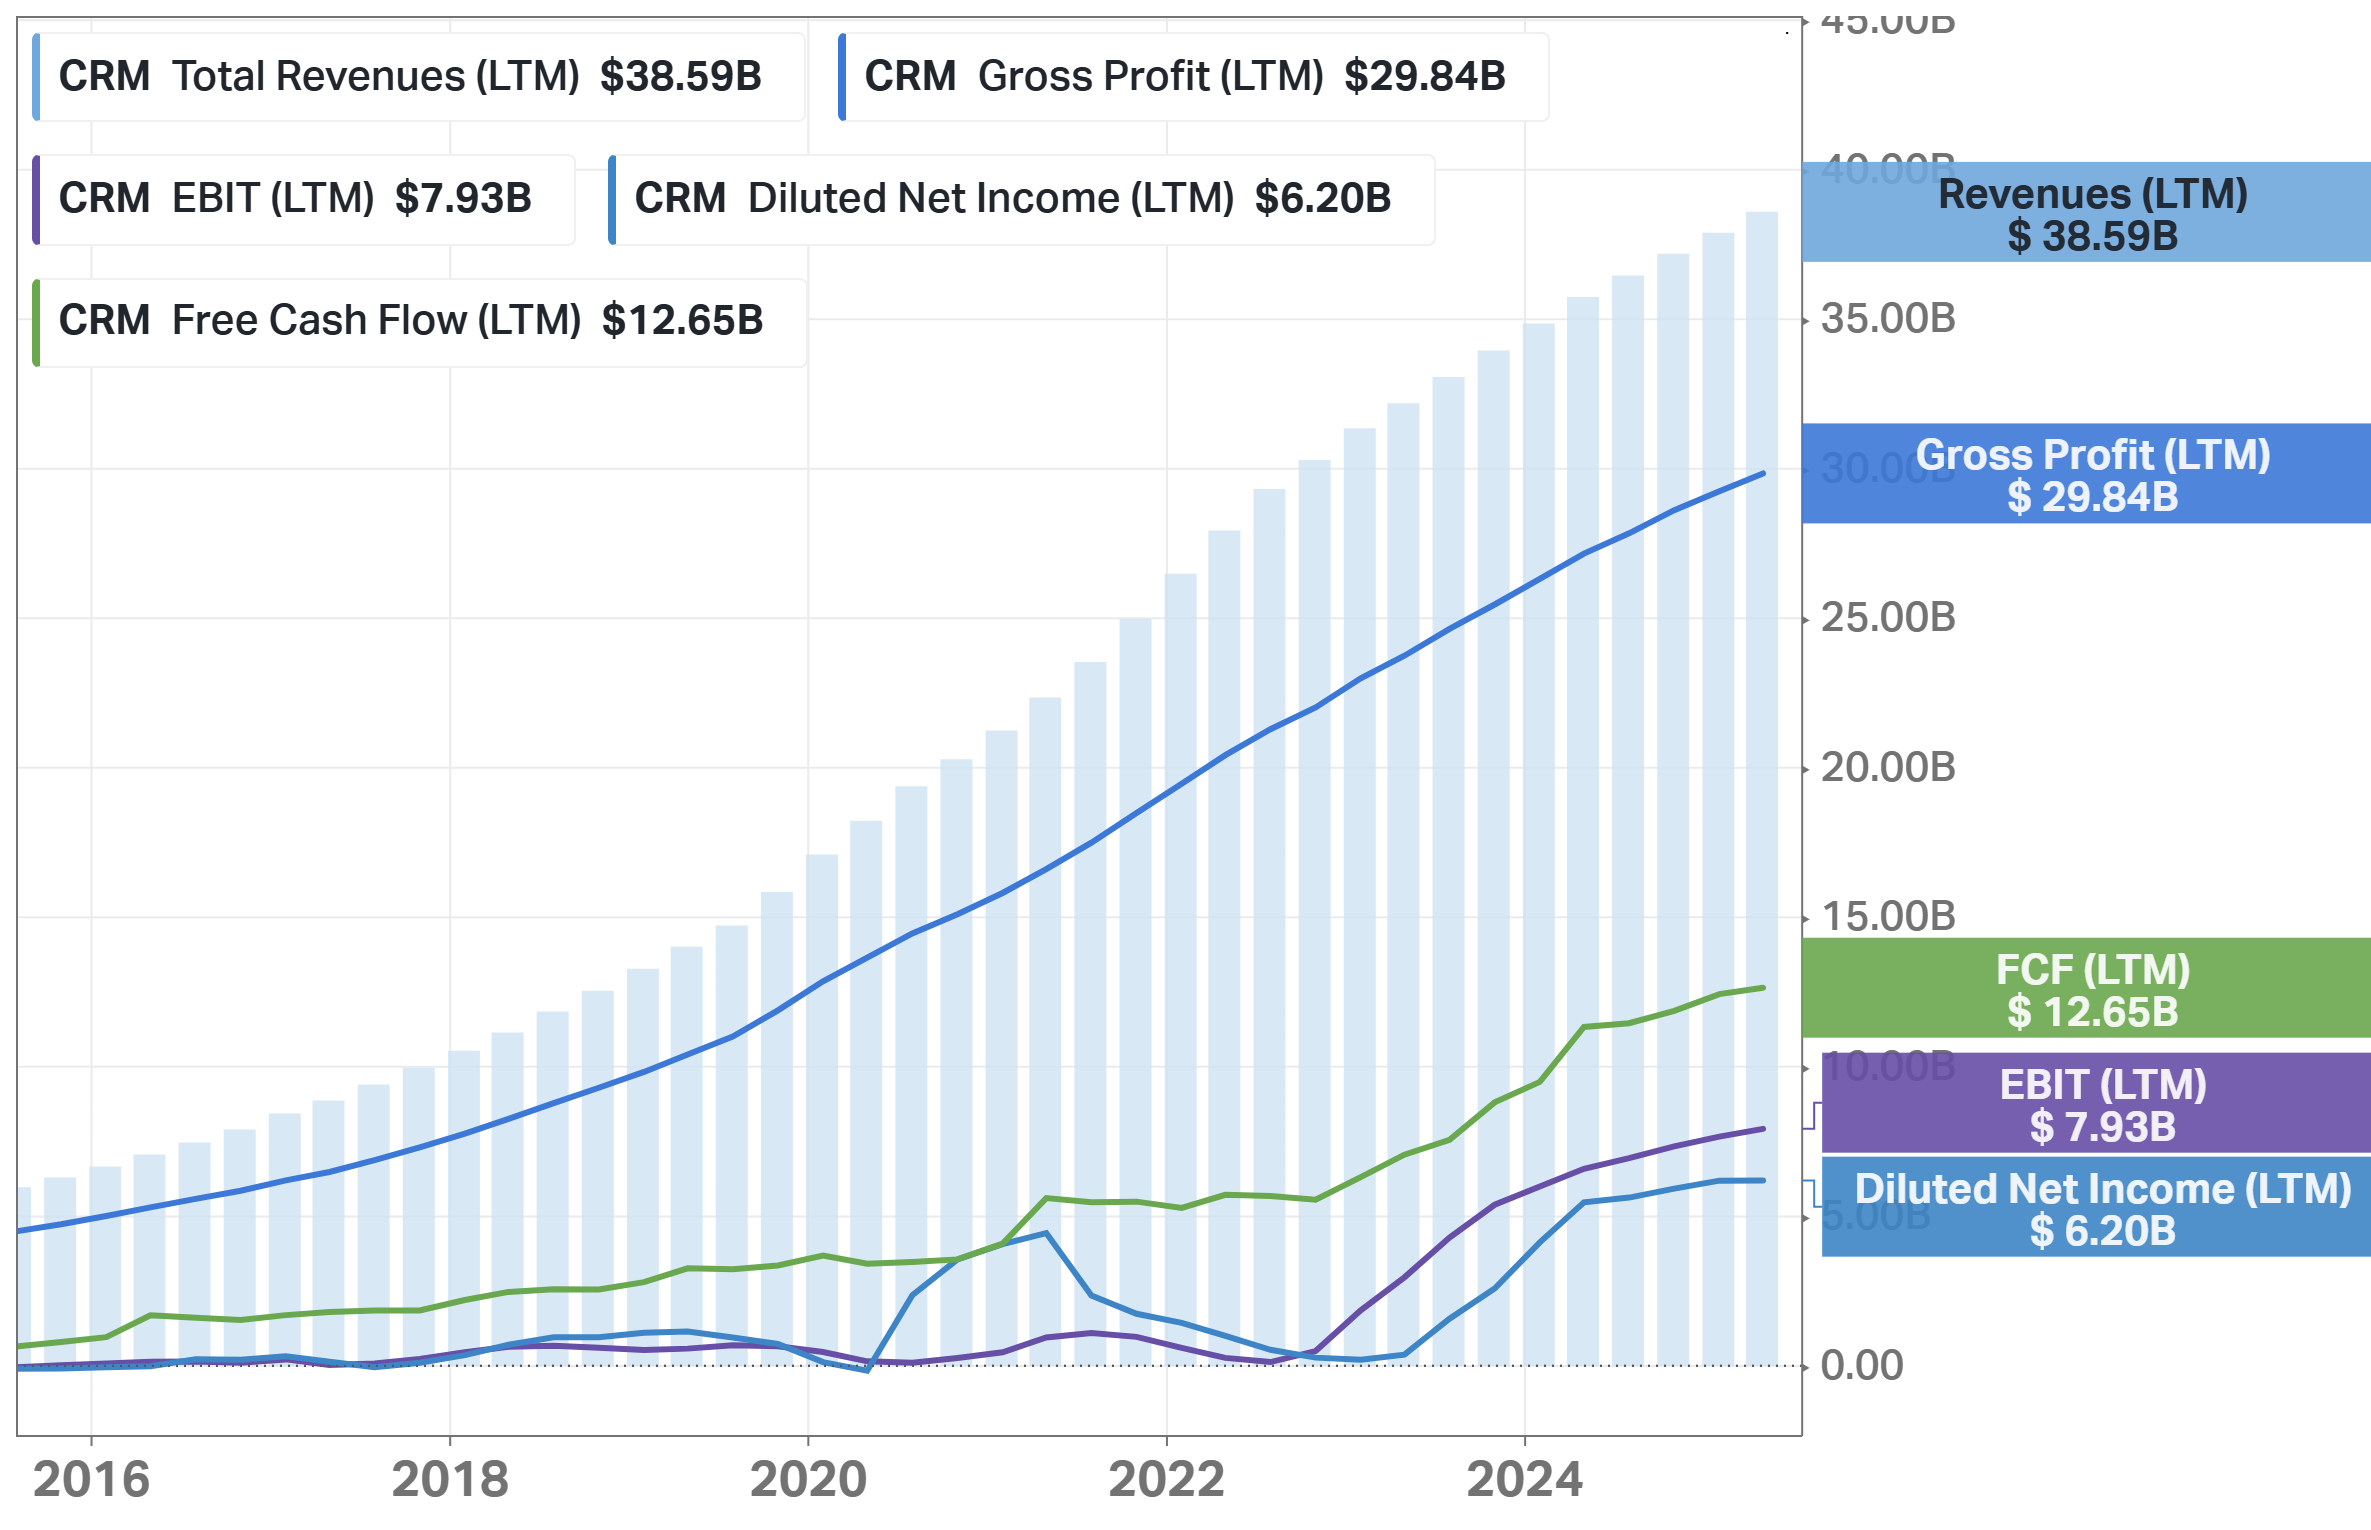Click the Diluted Net Income (LTM) legend entry
The height and width of the screenshot is (1530, 2371).
1020,199
